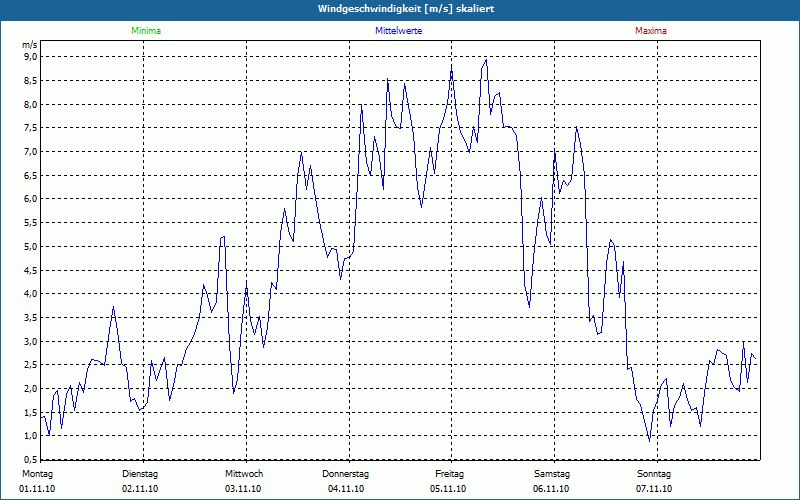Viewport: 800px width, 500px height.
Task: Click the date 01.11.10
Action: pos(37,489)
